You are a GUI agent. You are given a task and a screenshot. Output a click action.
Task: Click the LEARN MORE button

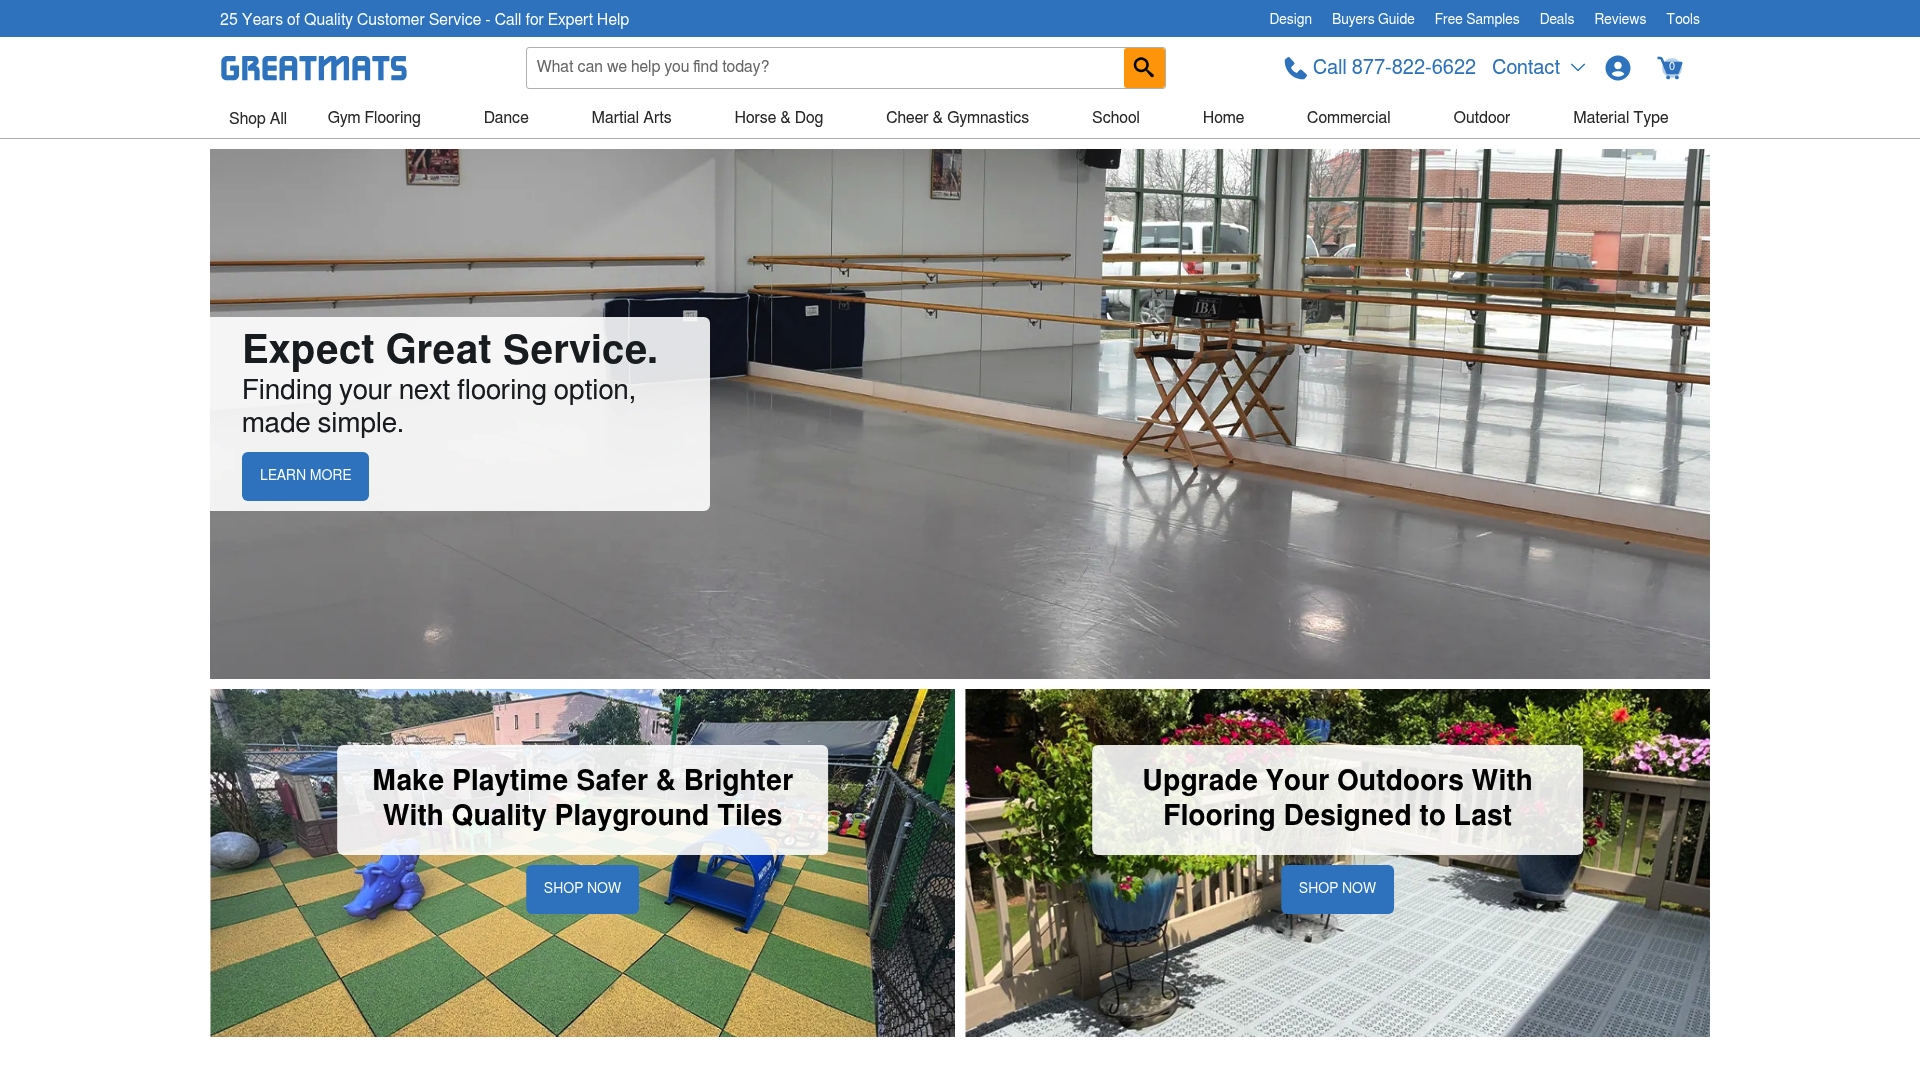304,476
